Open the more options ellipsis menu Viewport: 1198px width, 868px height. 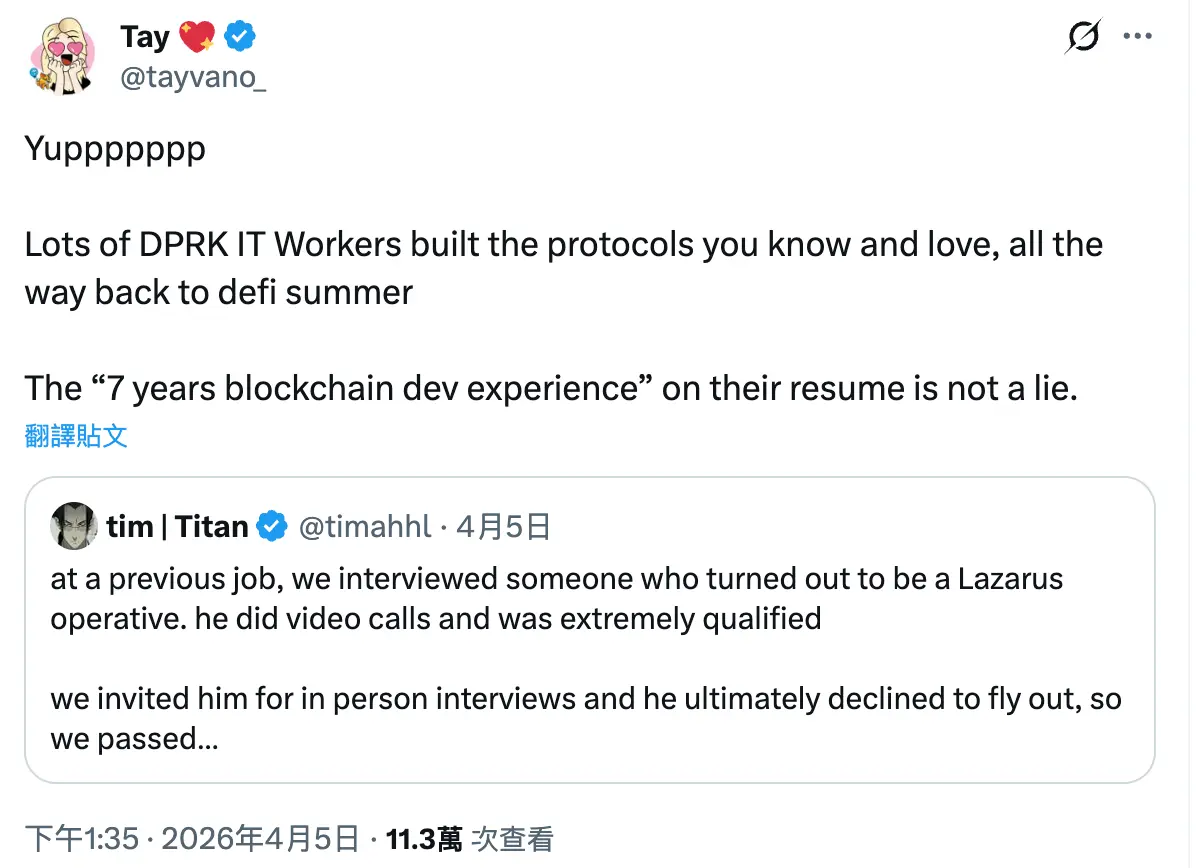(x=1138, y=36)
